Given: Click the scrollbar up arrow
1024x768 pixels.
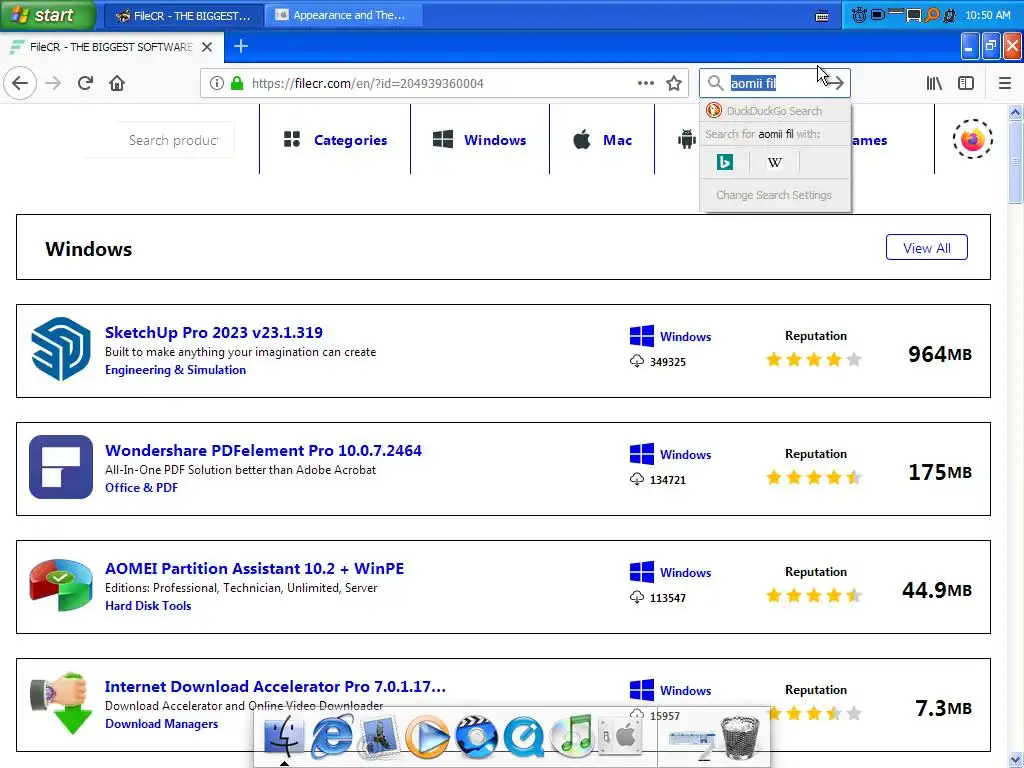Looking at the screenshot, I should coord(1016,112).
